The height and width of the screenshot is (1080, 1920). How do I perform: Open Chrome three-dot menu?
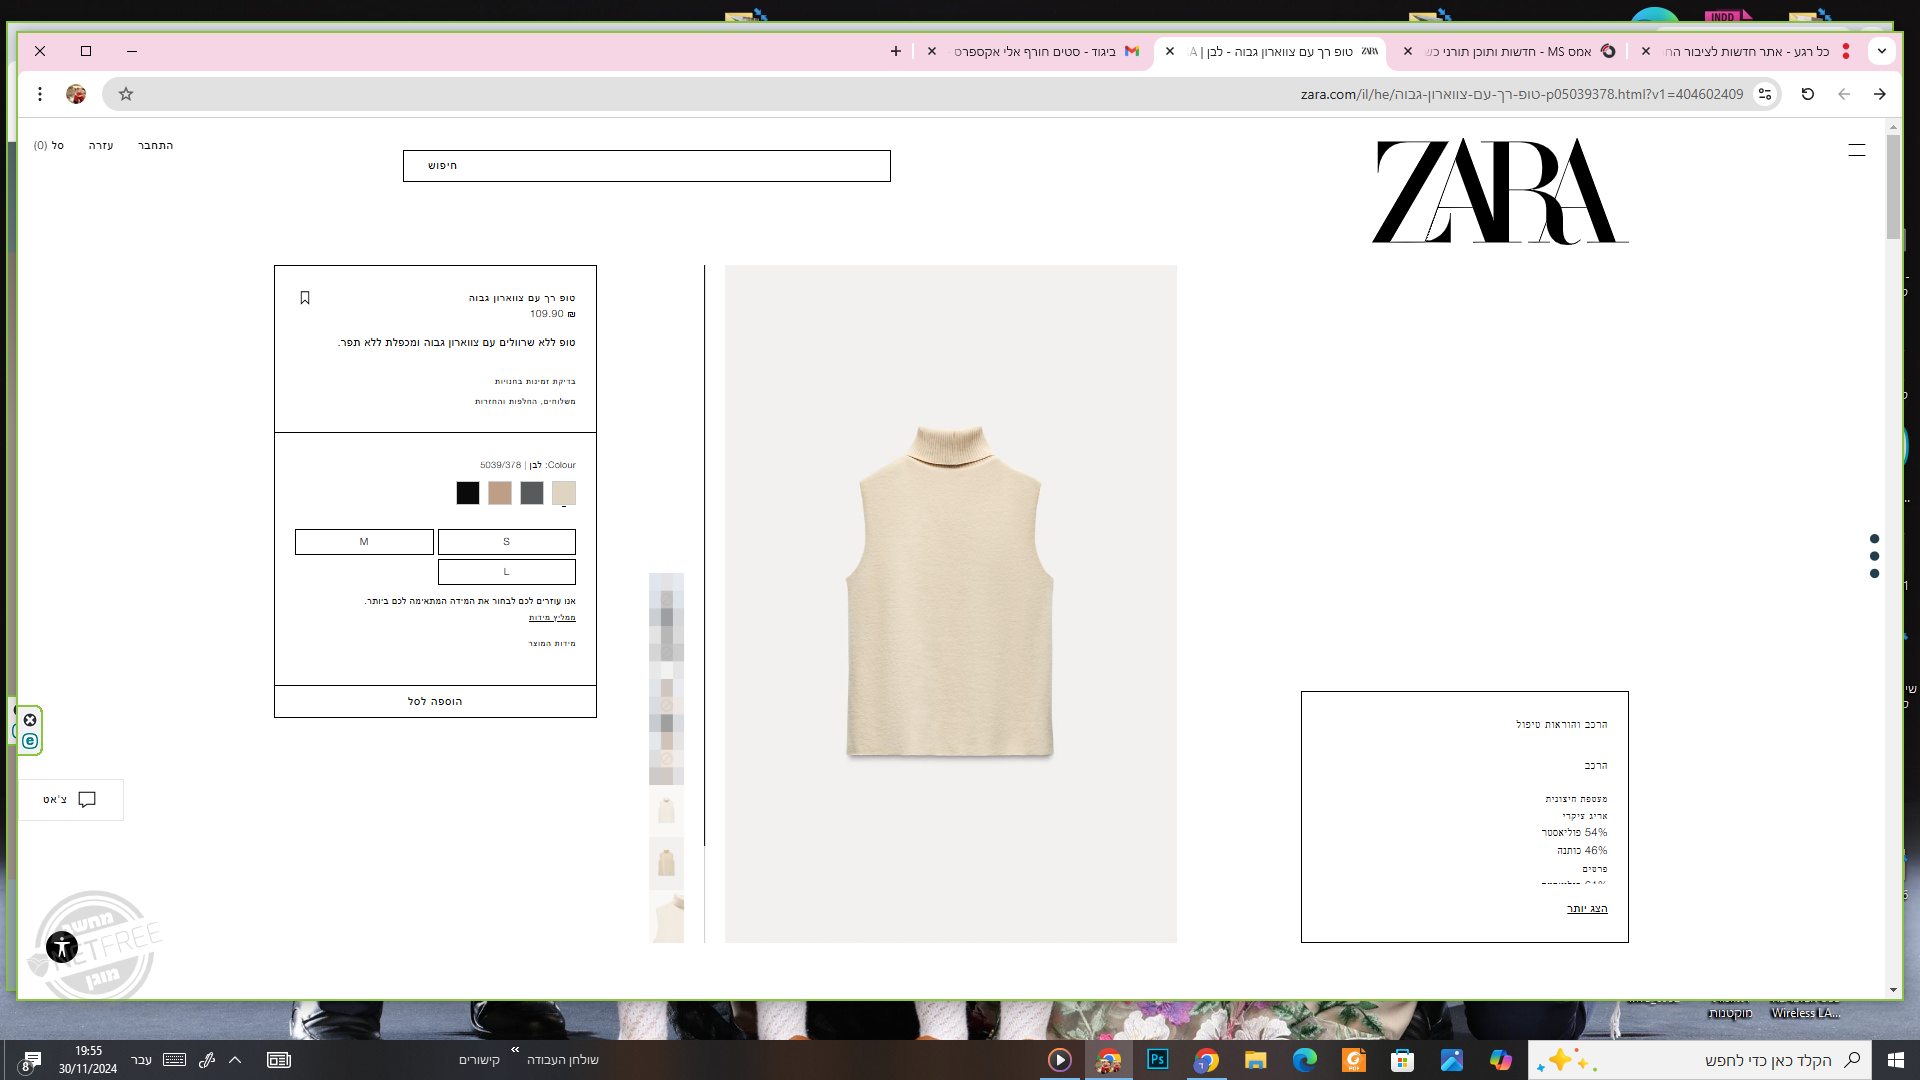click(x=40, y=94)
